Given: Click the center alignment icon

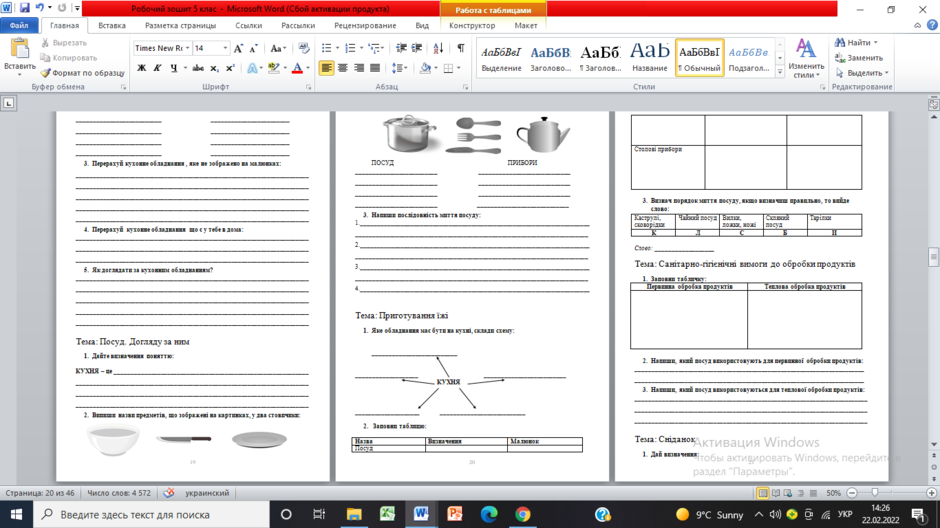Looking at the screenshot, I should [342, 68].
